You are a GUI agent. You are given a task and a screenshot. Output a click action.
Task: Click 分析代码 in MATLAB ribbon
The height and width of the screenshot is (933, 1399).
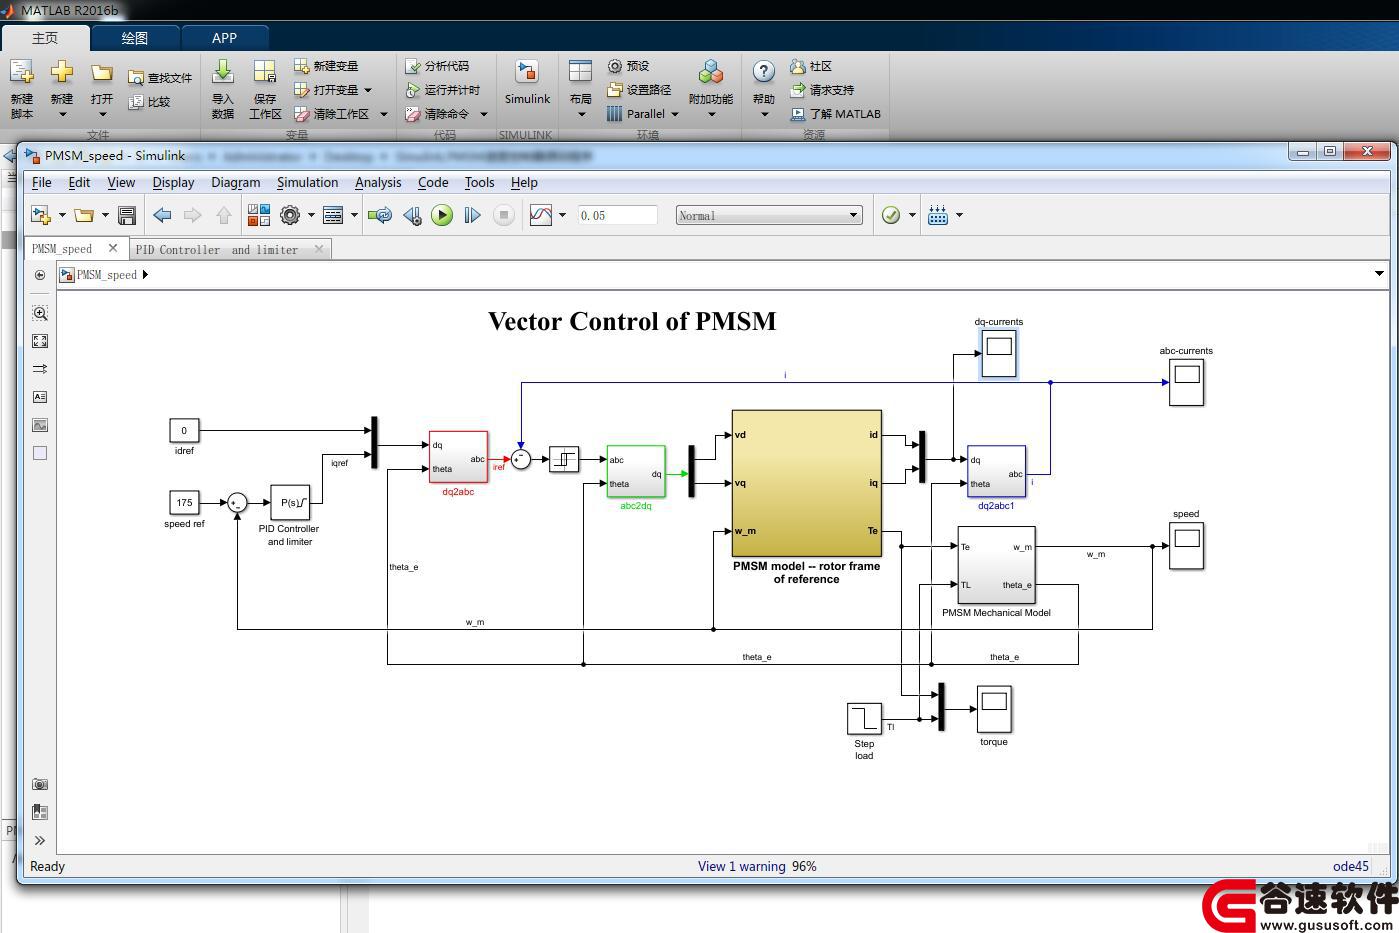(437, 66)
